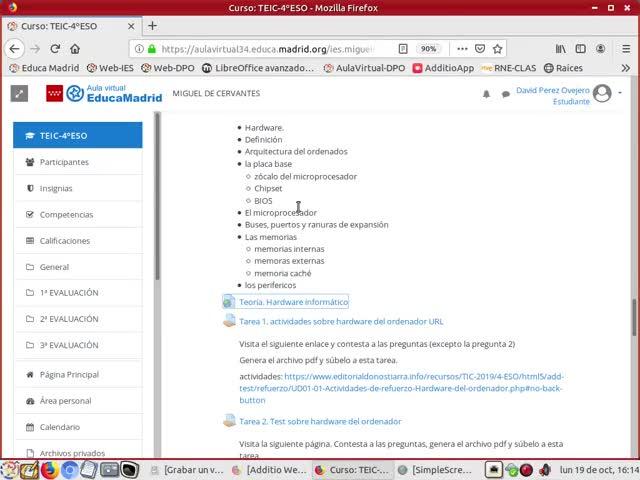Toggle the side panel arrow button
The width and height of the screenshot is (640, 480).
pos(19,93)
